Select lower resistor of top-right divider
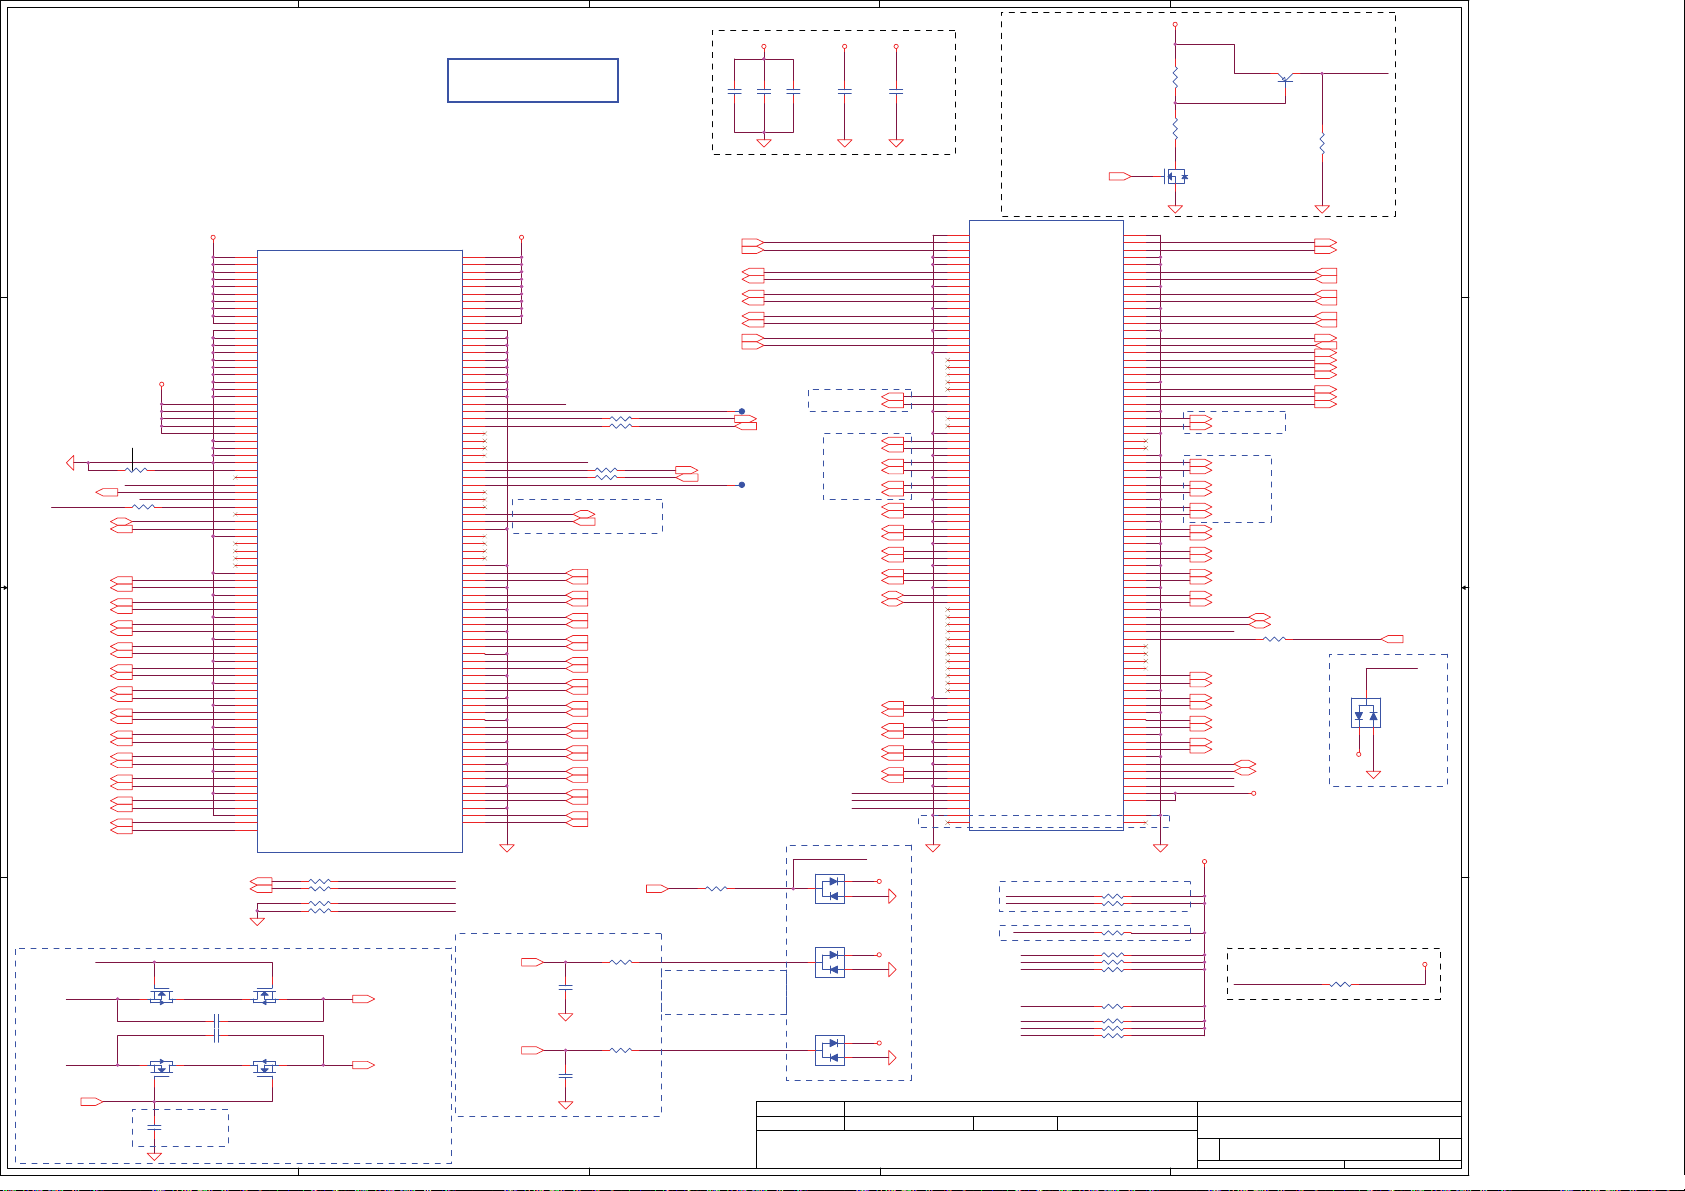The height and width of the screenshot is (1191, 1685). (x=1175, y=129)
